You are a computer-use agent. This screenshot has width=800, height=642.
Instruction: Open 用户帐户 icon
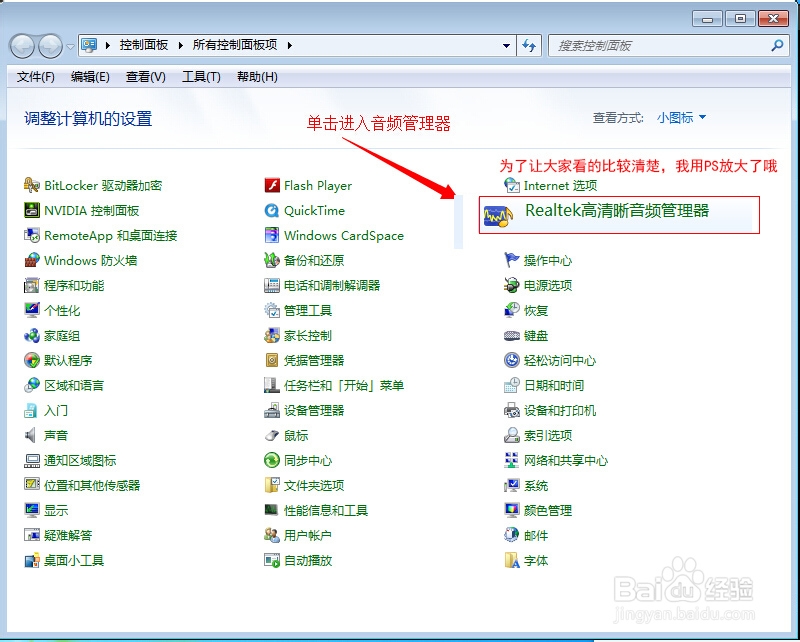pyautogui.click(x=272, y=535)
